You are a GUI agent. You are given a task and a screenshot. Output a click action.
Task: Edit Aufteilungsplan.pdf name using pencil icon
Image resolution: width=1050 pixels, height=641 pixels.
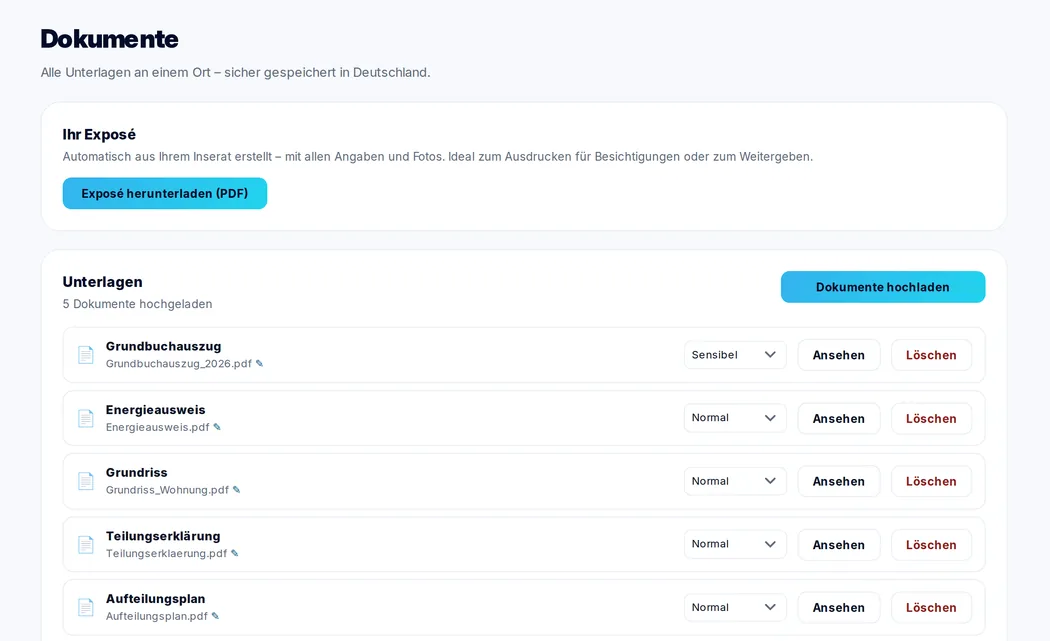pos(216,616)
